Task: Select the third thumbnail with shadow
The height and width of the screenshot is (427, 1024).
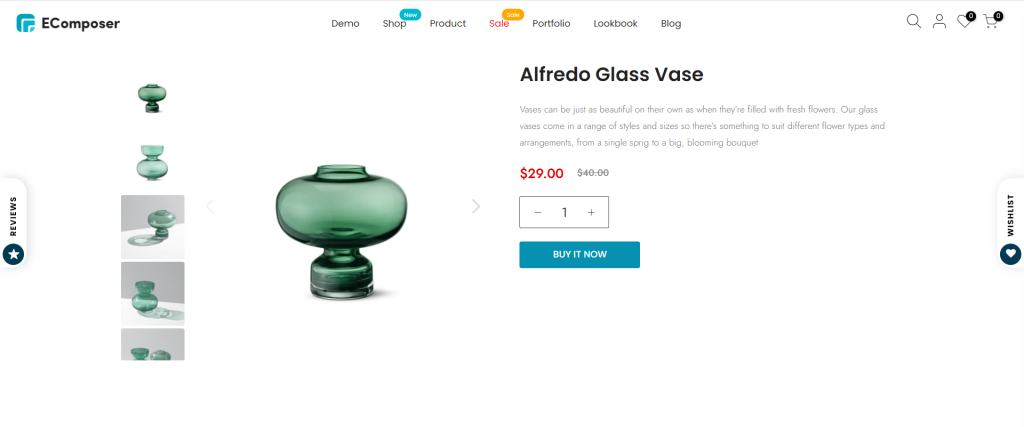Action: [152, 227]
